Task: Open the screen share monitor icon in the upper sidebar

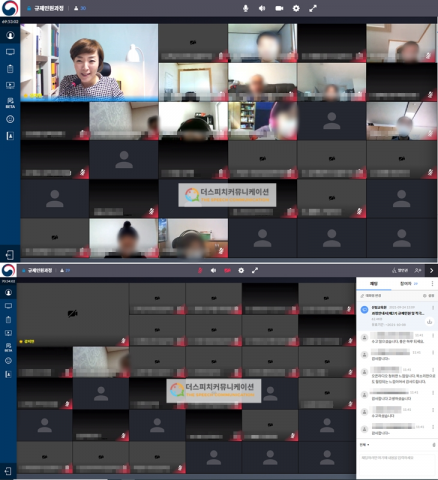Action: click(x=10, y=52)
